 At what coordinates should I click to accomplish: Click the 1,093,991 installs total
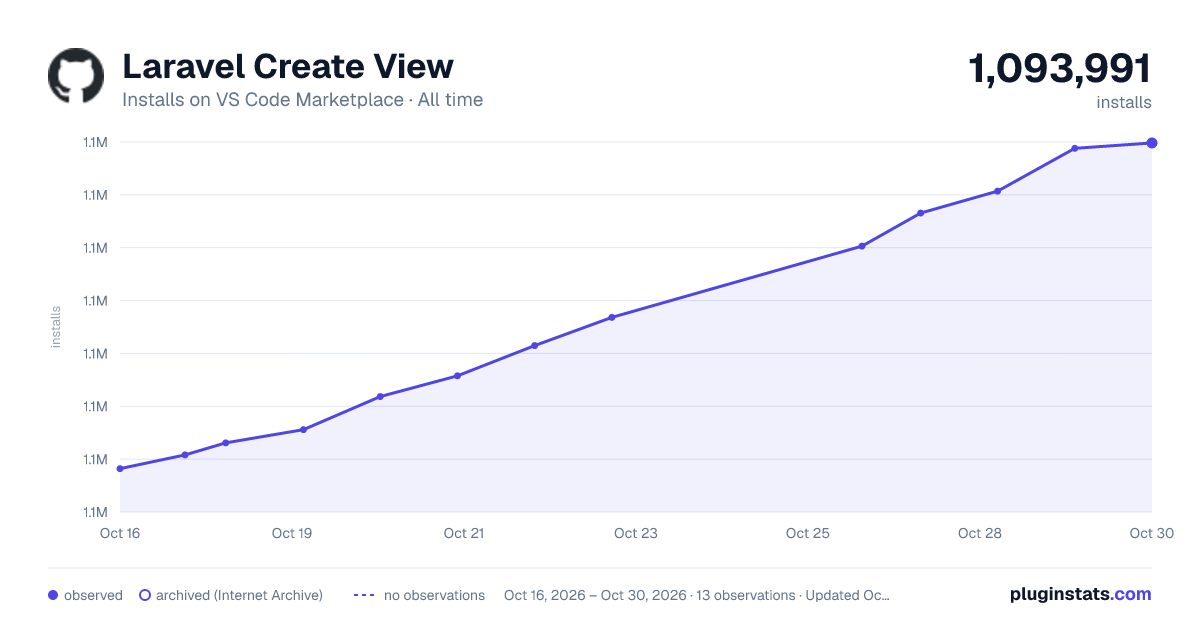[x=1060, y=69]
